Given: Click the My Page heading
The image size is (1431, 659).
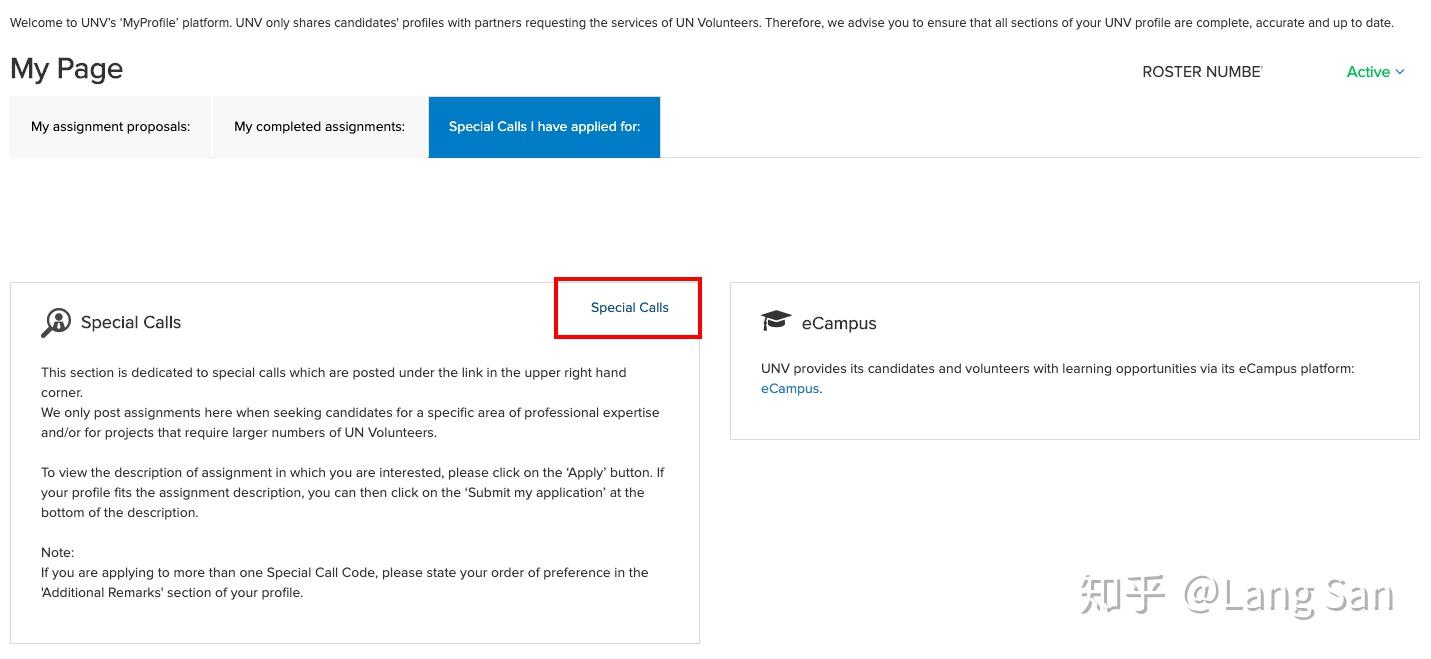Looking at the screenshot, I should point(67,69).
